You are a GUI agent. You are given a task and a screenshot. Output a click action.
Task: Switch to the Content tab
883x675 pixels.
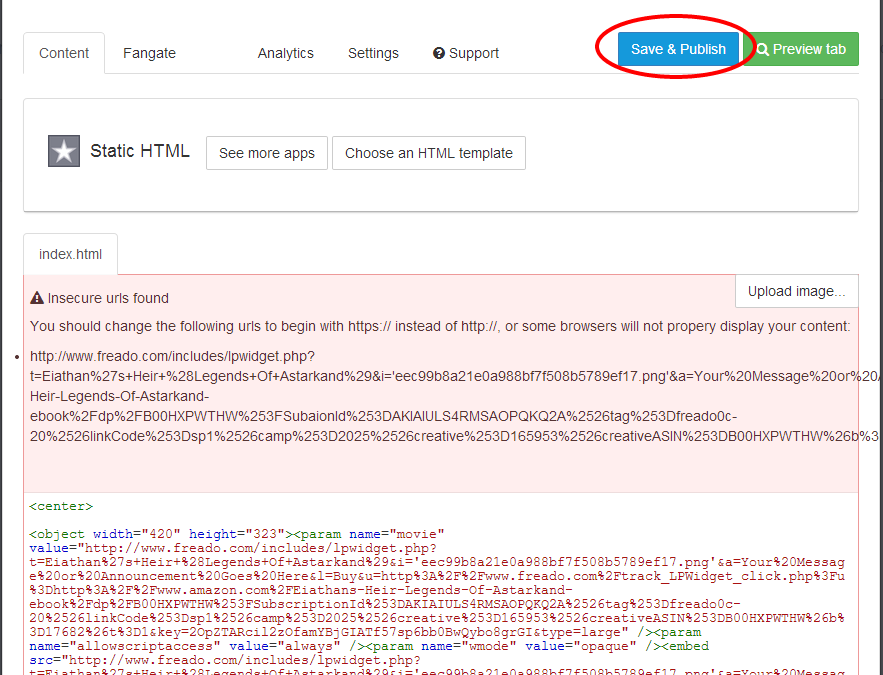tap(64, 53)
